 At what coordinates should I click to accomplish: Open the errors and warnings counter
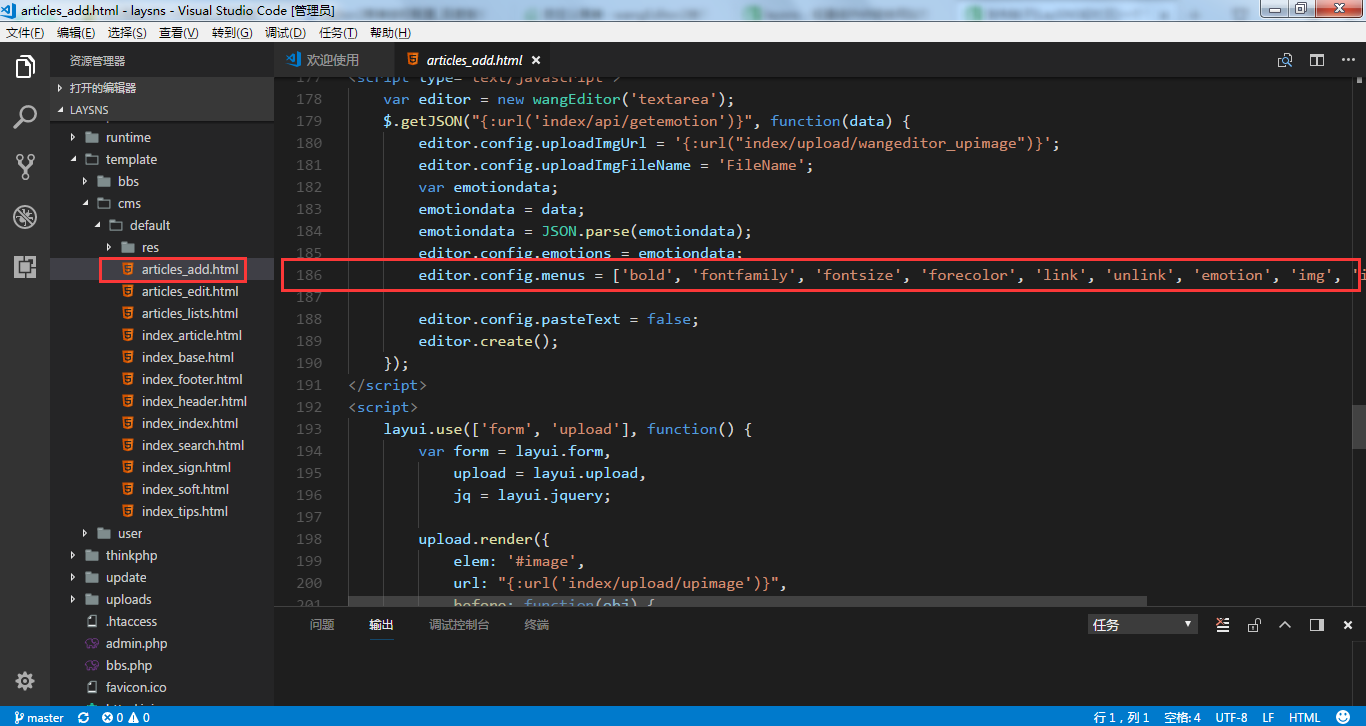pyautogui.click(x=126, y=717)
